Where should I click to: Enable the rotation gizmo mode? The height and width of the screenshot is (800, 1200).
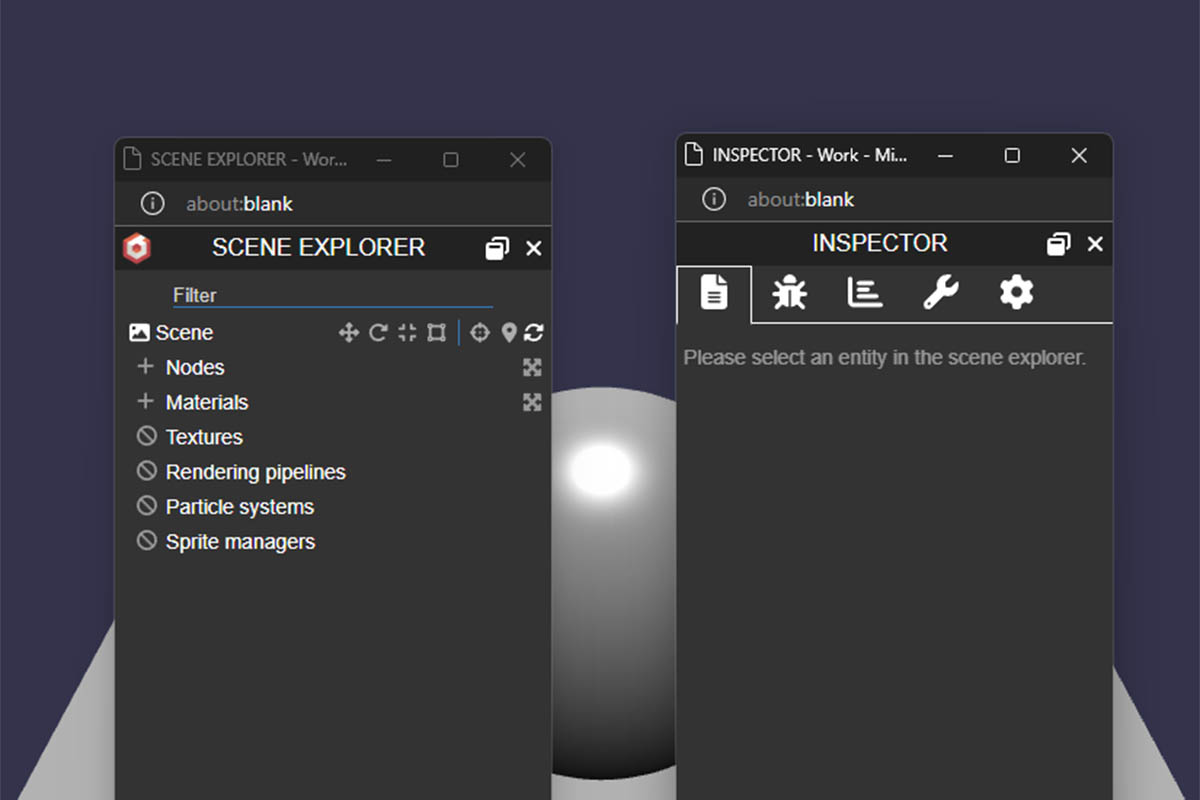[x=378, y=333]
